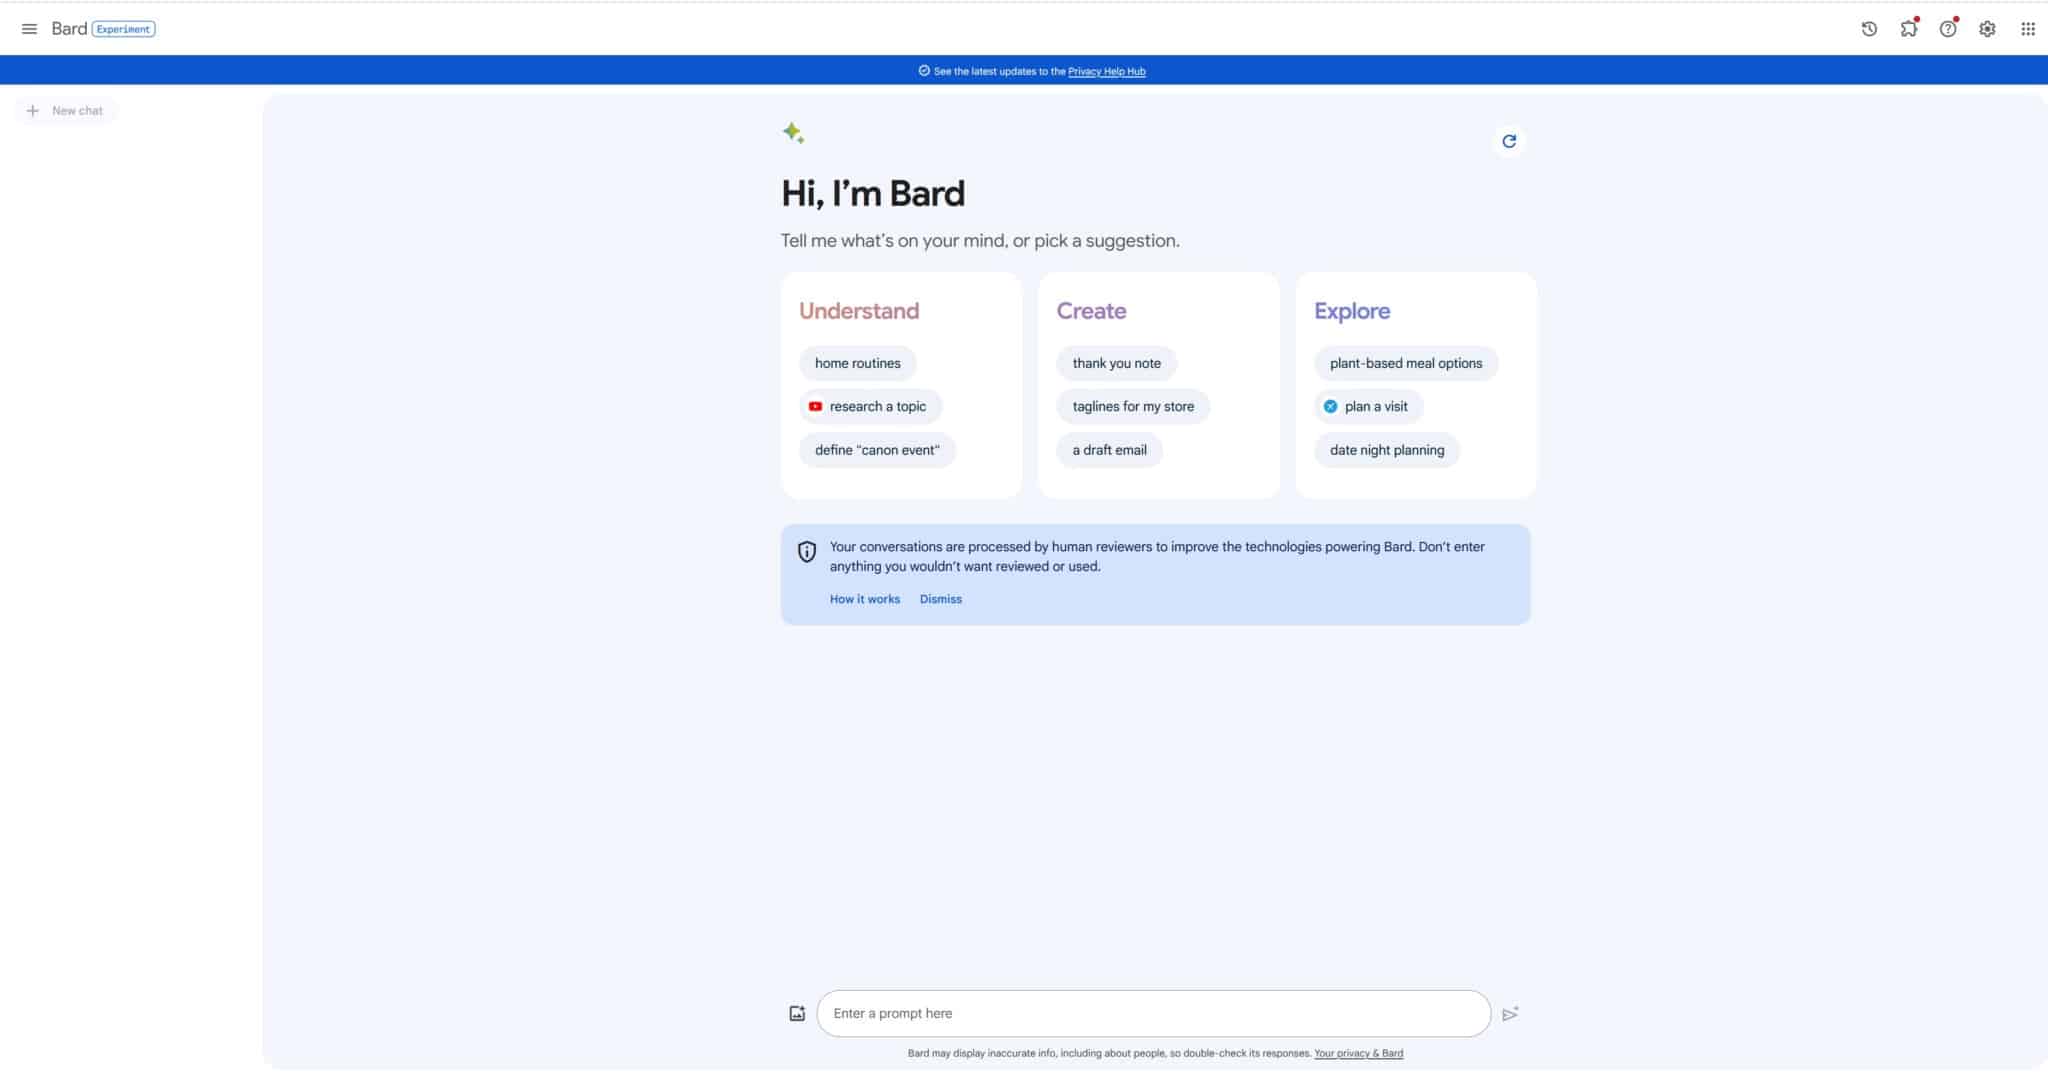Choose define "canon event" suggestion
The height and width of the screenshot is (1079, 2048).
[877, 450]
